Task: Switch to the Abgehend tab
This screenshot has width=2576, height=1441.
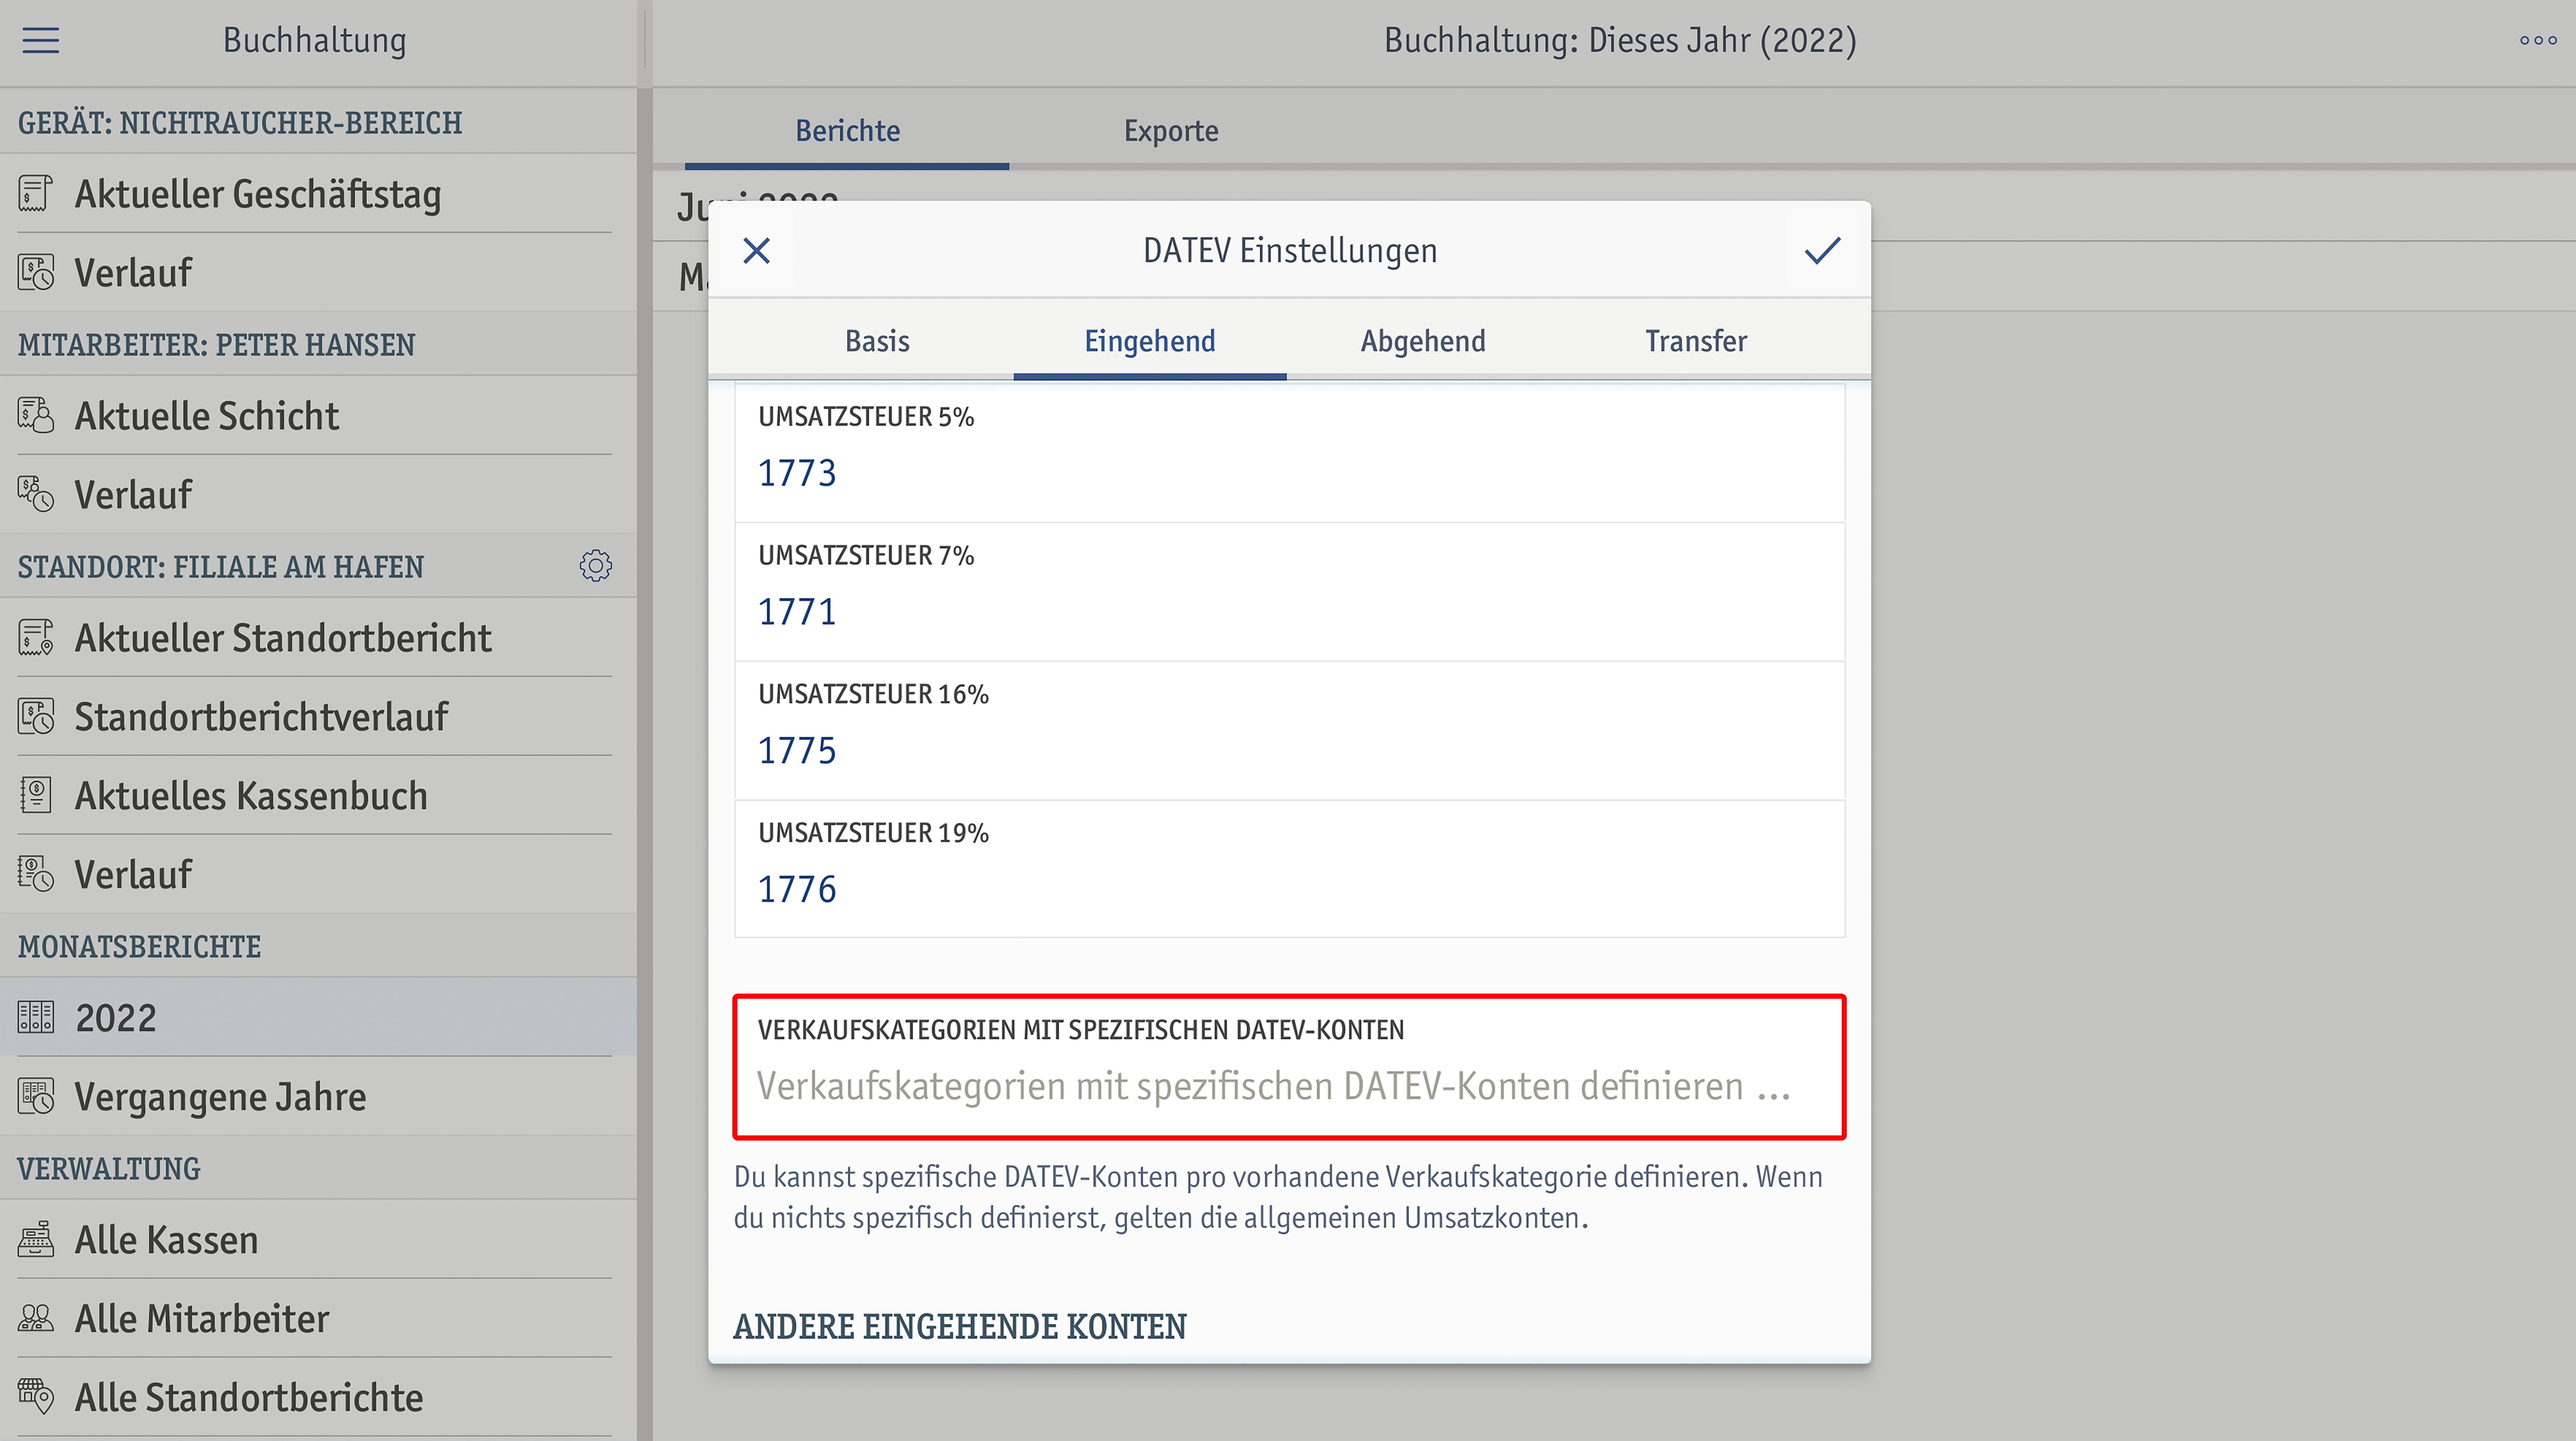Action: (x=1423, y=341)
